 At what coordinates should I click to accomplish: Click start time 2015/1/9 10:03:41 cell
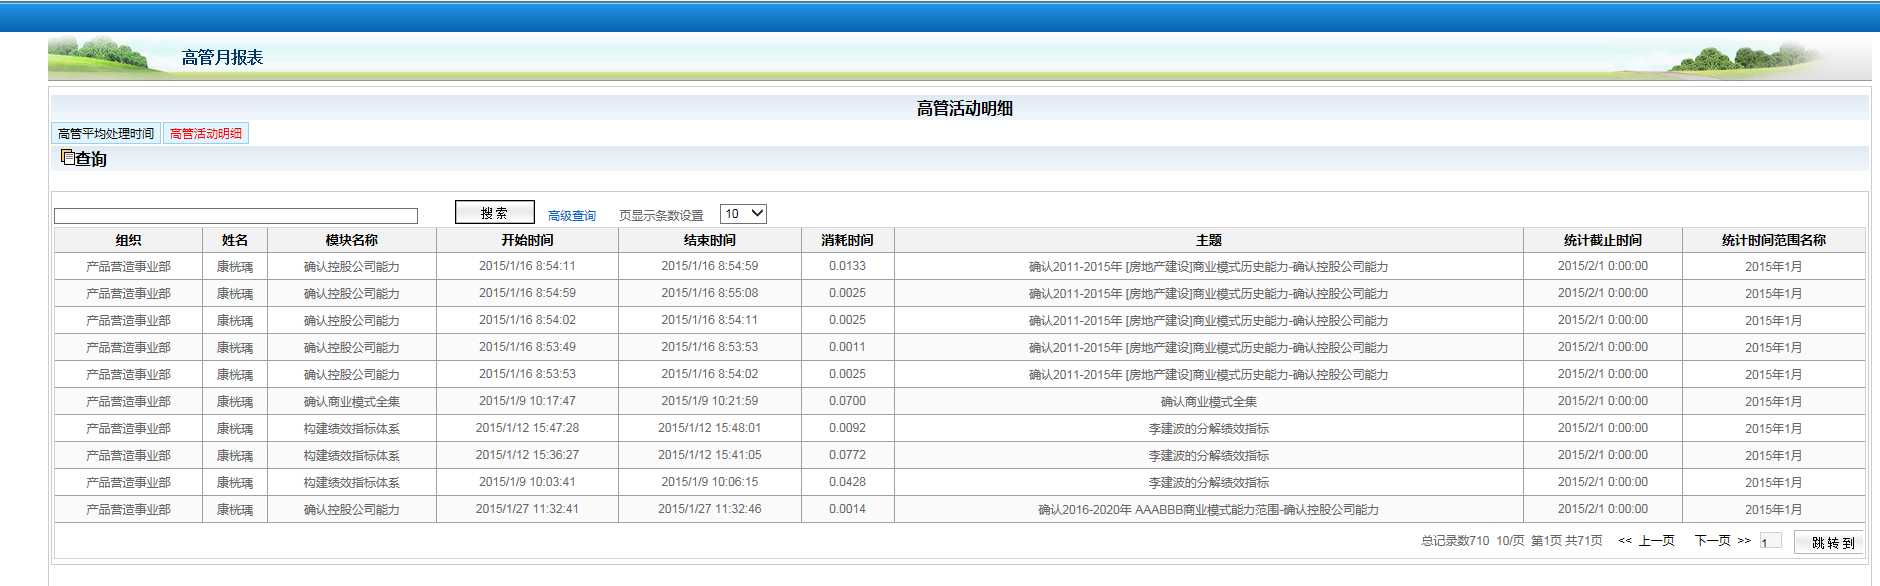(x=527, y=482)
